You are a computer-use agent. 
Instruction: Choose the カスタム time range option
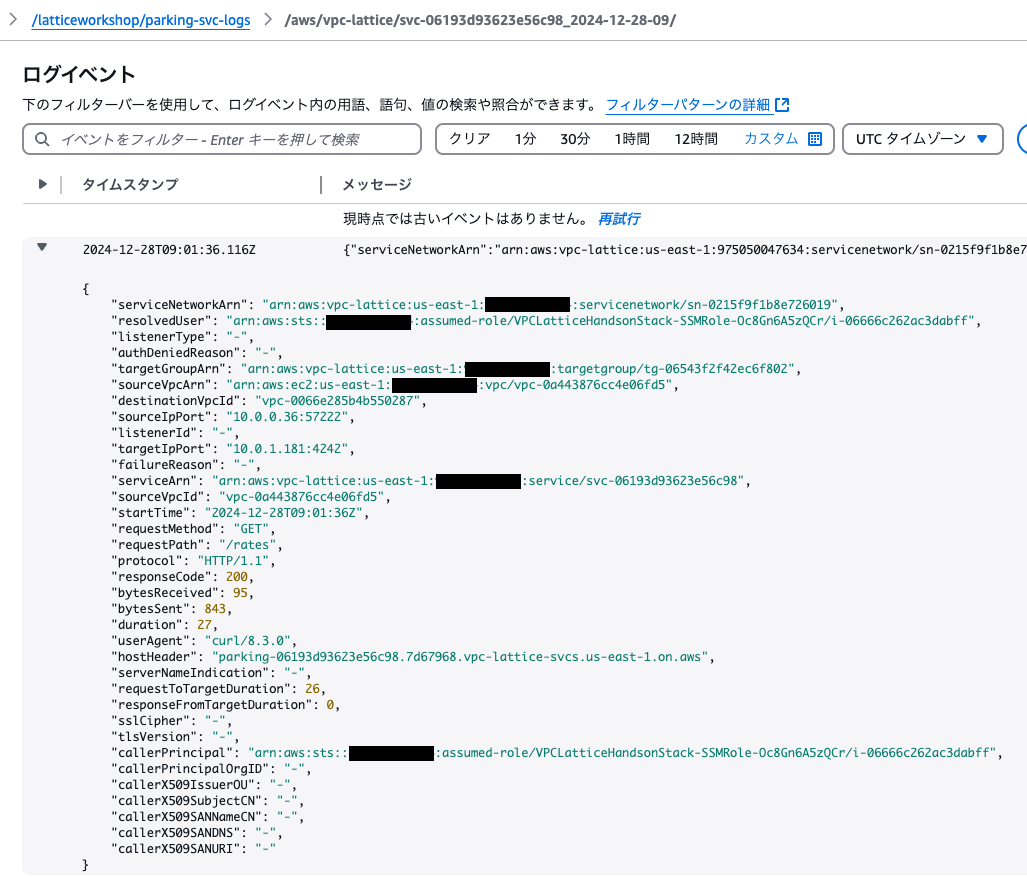[x=772, y=139]
